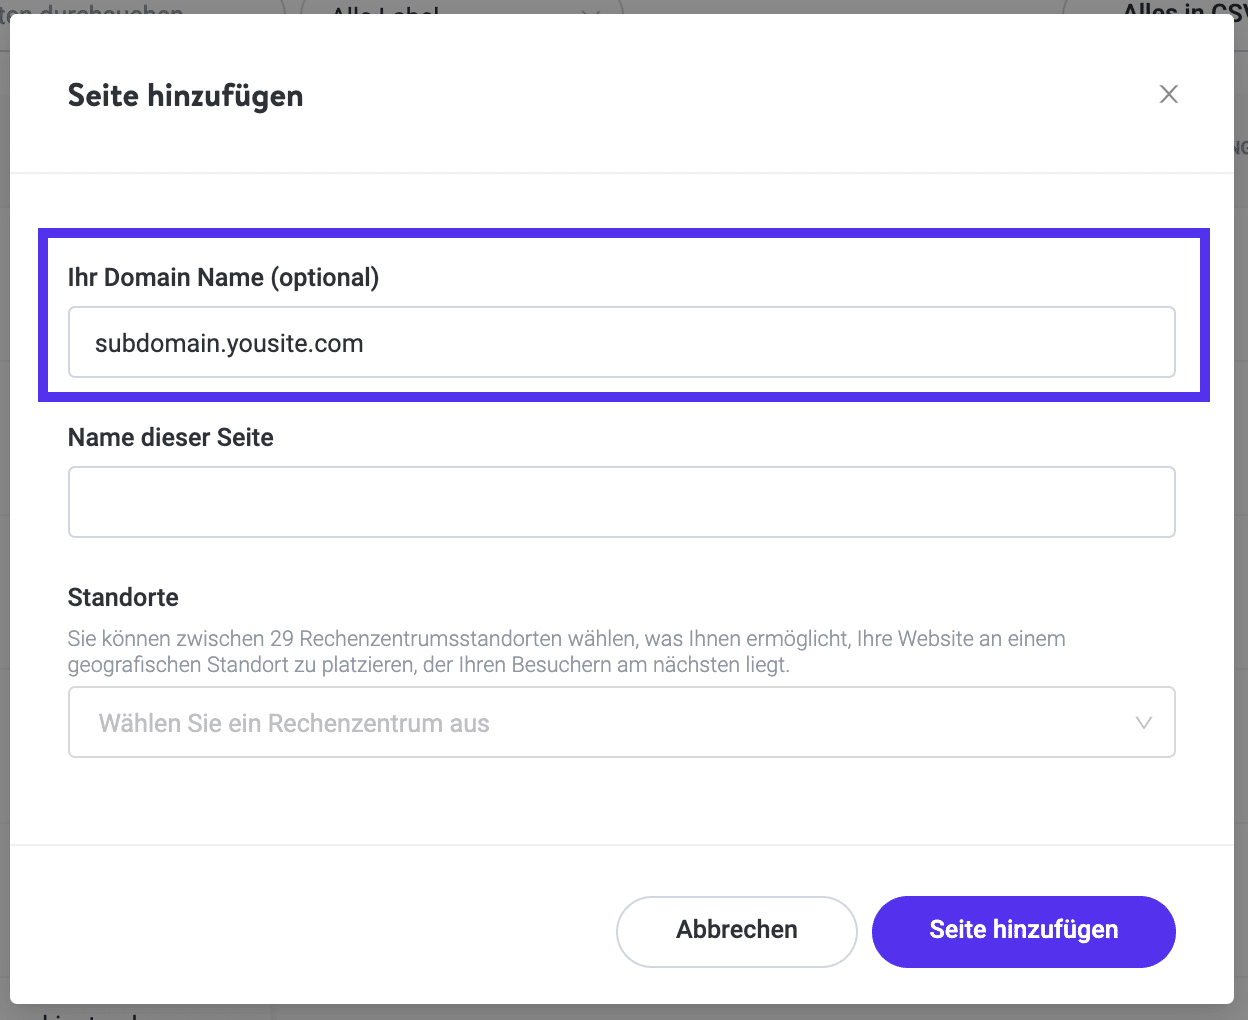Cancel with the "Abbrechen" button

point(736,931)
